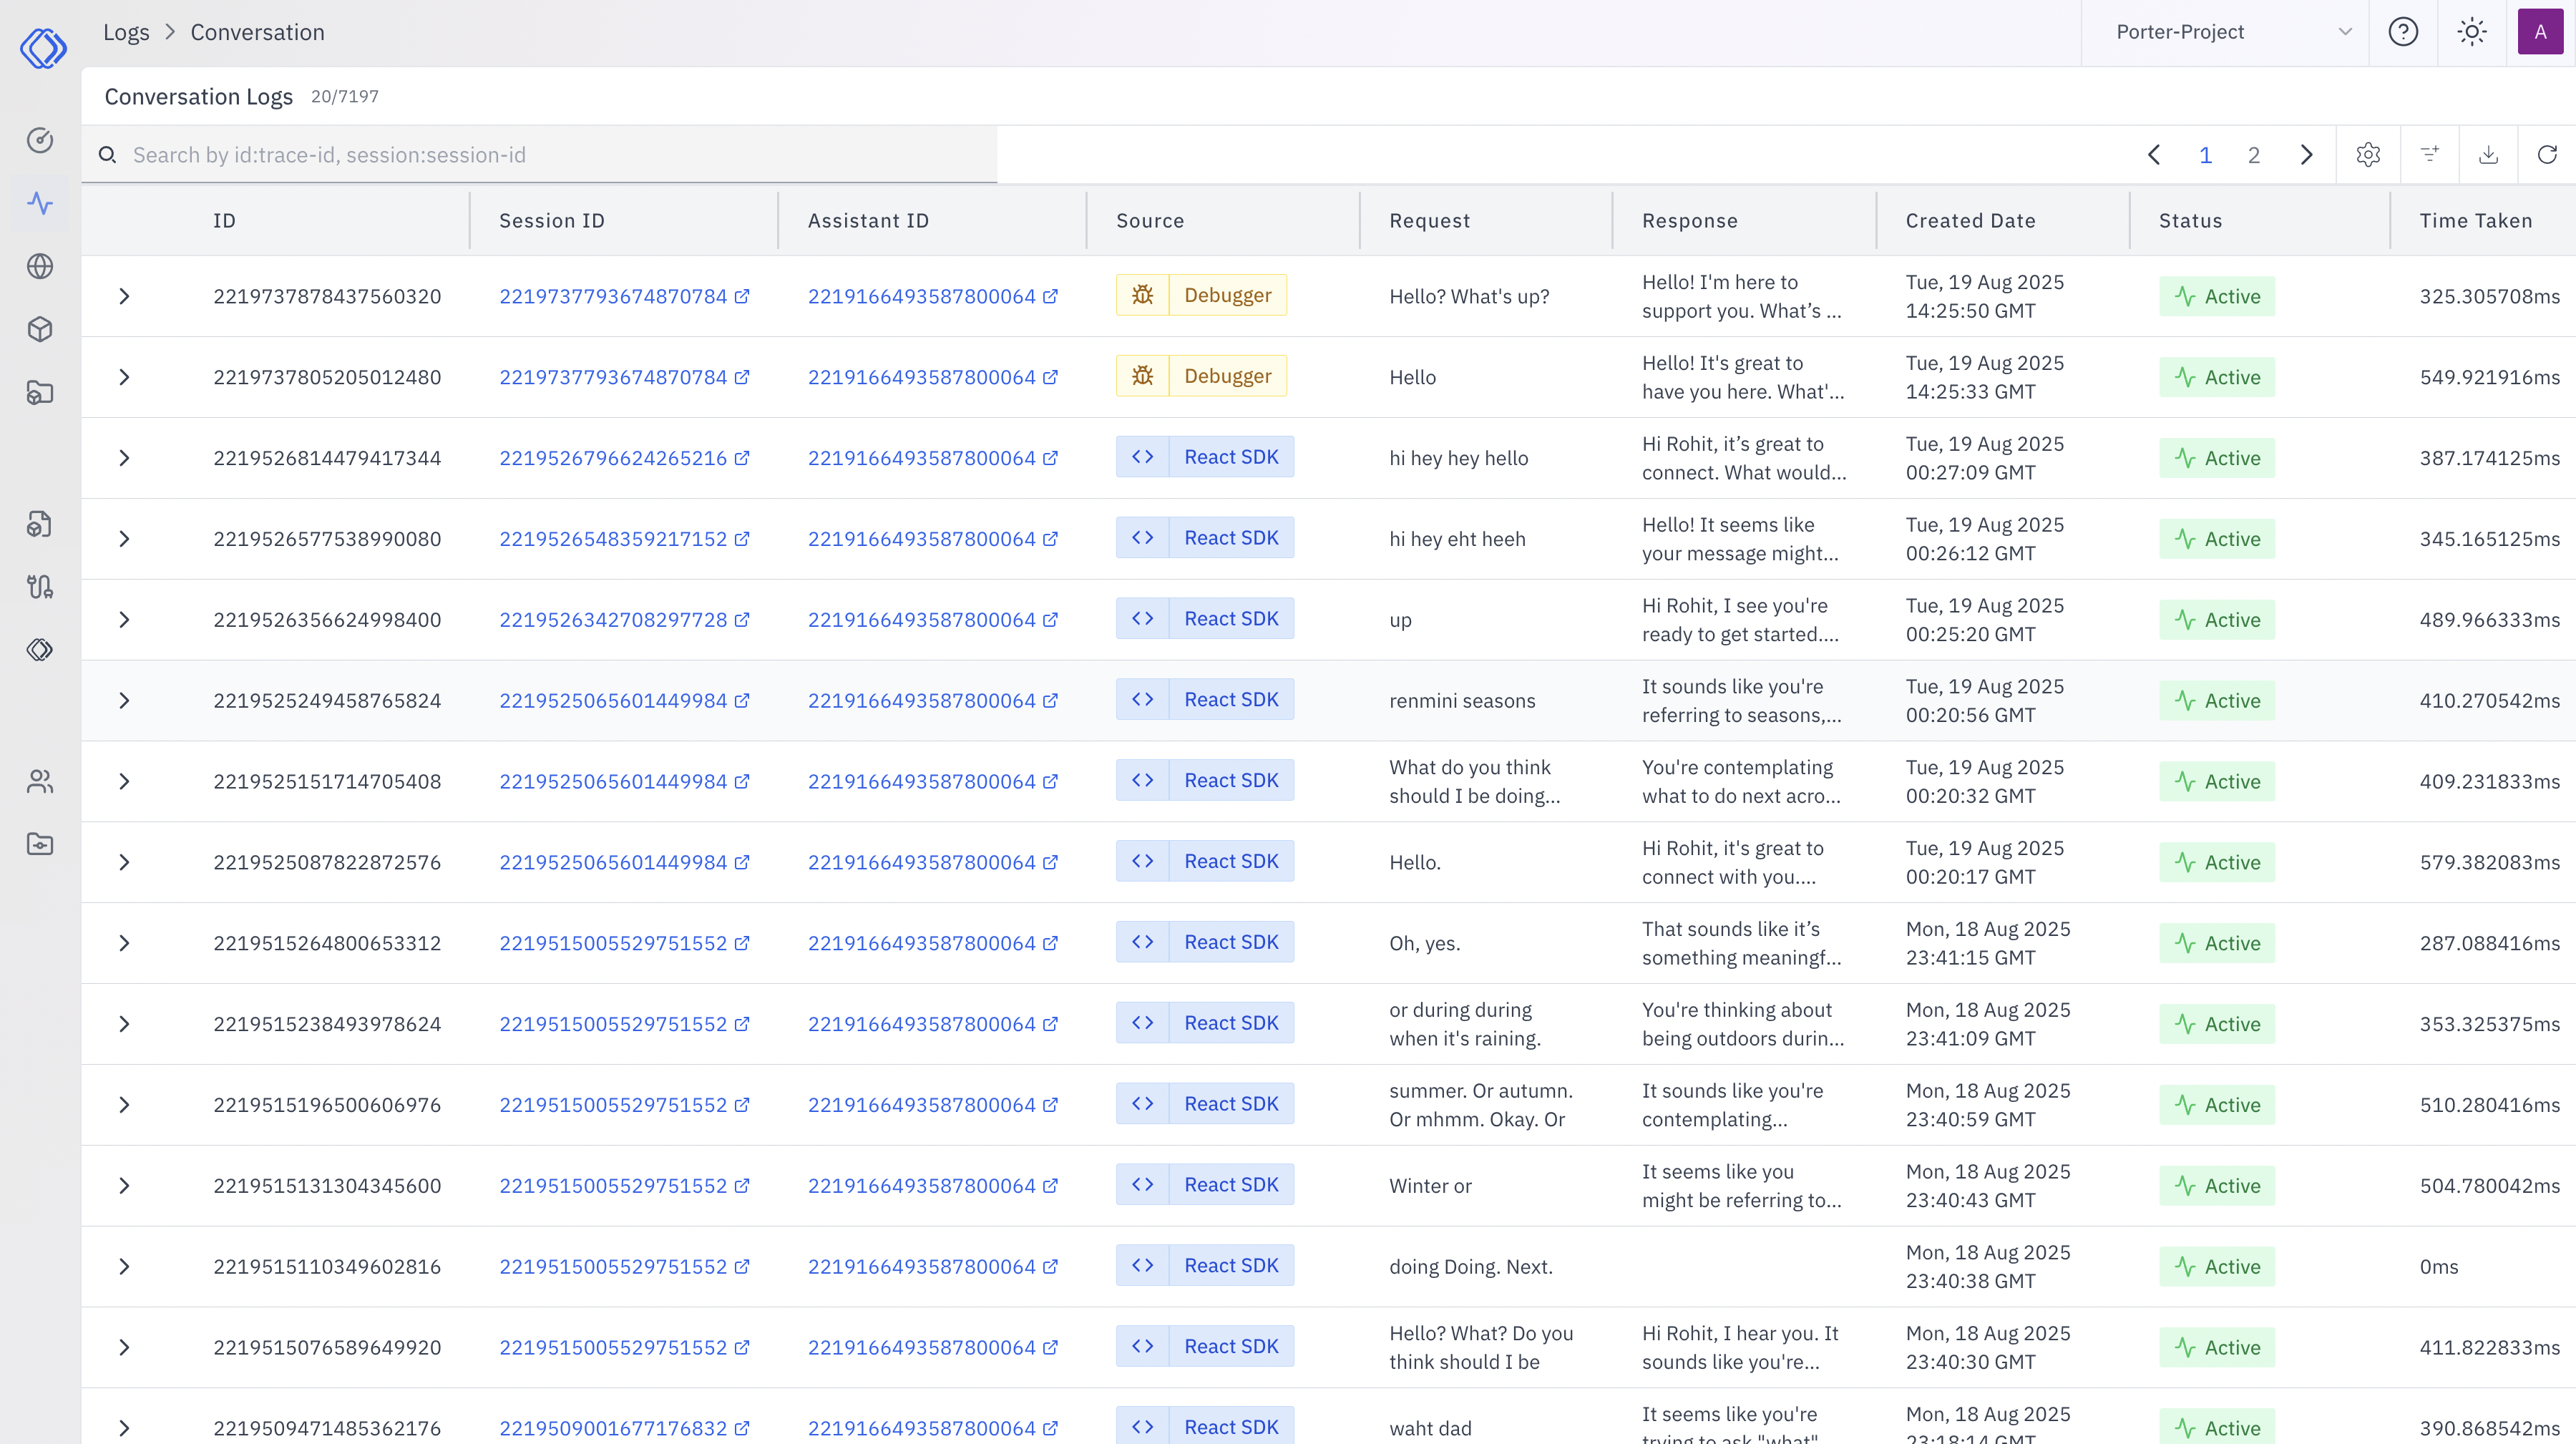Image resolution: width=2576 pixels, height=1444 pixels.
Task: Select the activity logs icon in sidebar
Action: [40, 203]
